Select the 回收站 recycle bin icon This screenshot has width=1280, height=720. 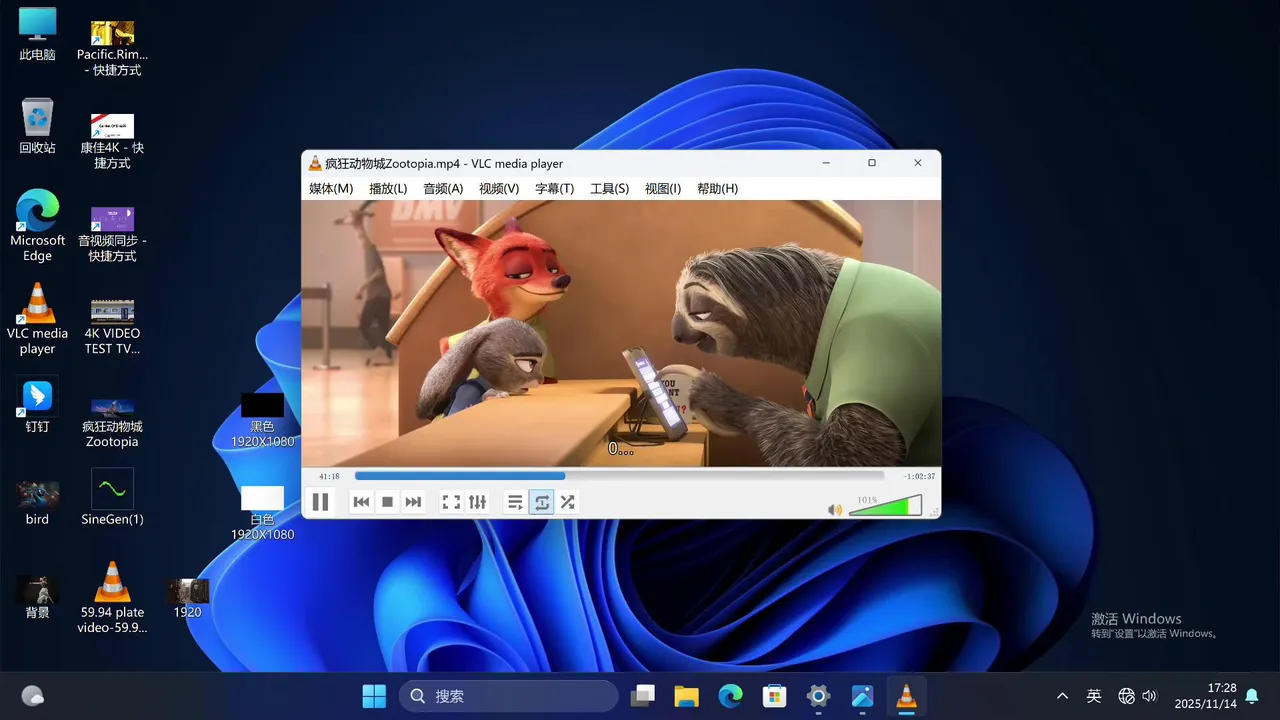[x=37, y=126]
